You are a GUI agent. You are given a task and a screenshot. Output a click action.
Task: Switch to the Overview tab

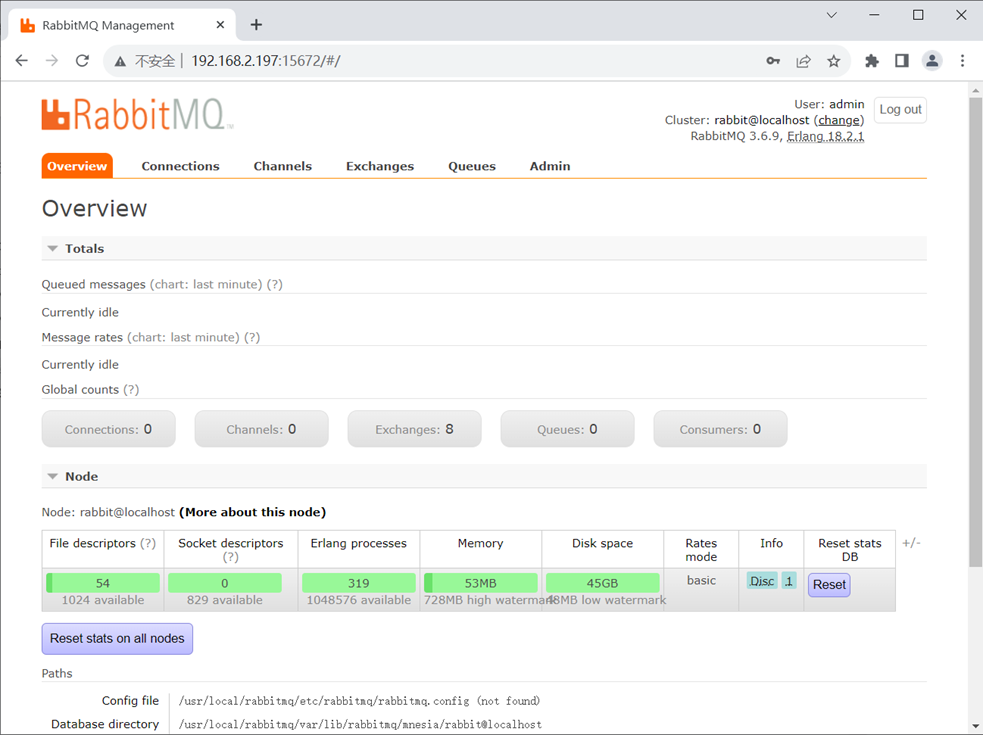pyautogui.click(x=77, y=166)
